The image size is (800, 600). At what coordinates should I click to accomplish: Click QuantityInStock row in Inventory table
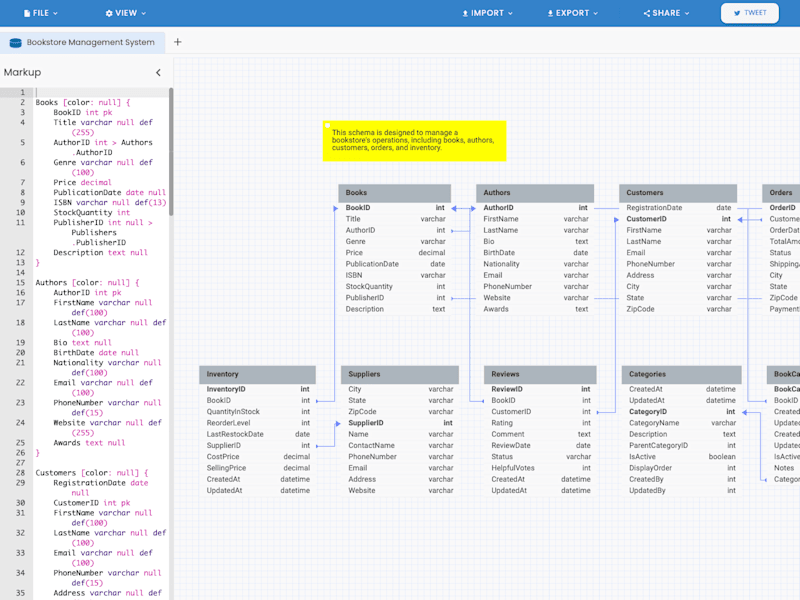[x=257, y=412]
